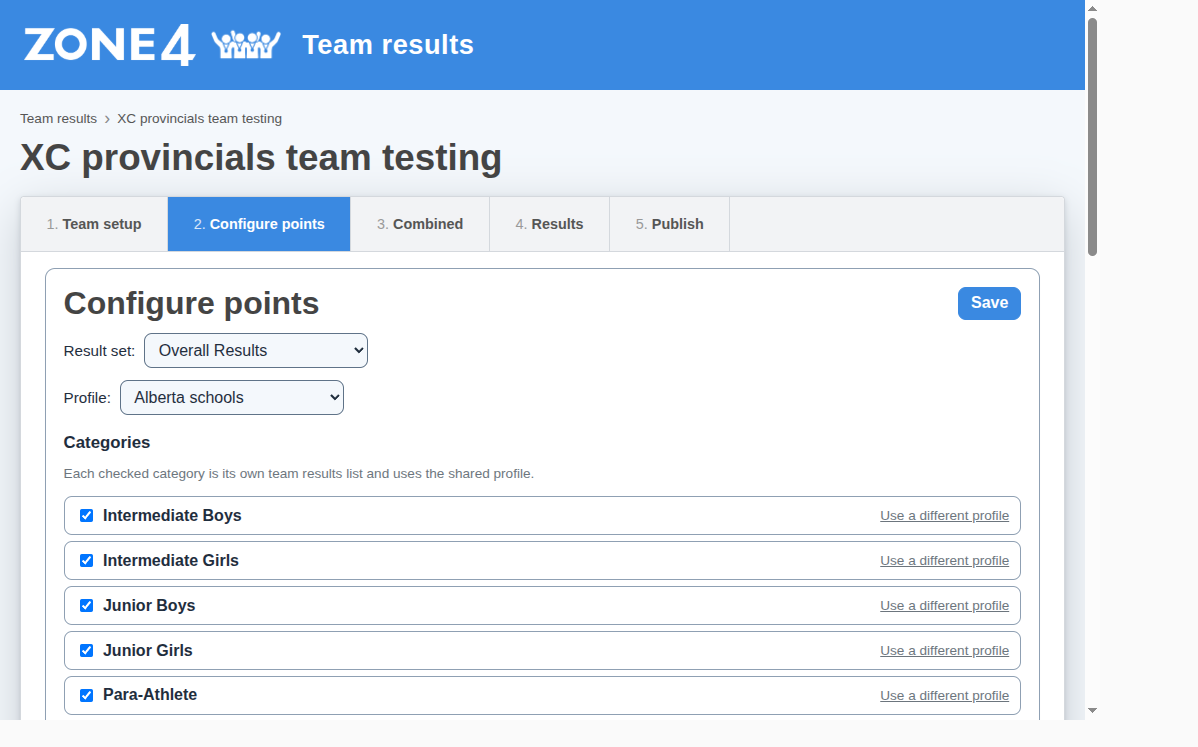1198x747 pixels.
Task: Click the Configure points heading
Action: pos(191,303)
